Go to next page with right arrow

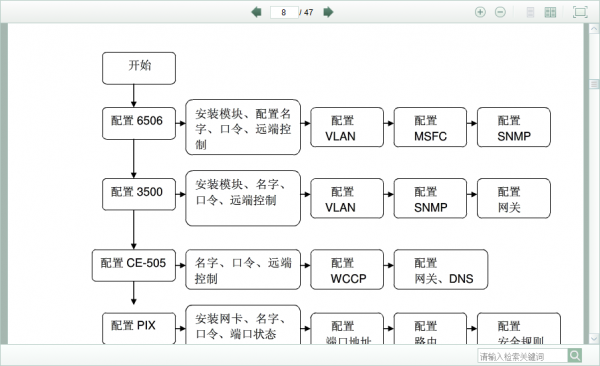pos(328,12)
